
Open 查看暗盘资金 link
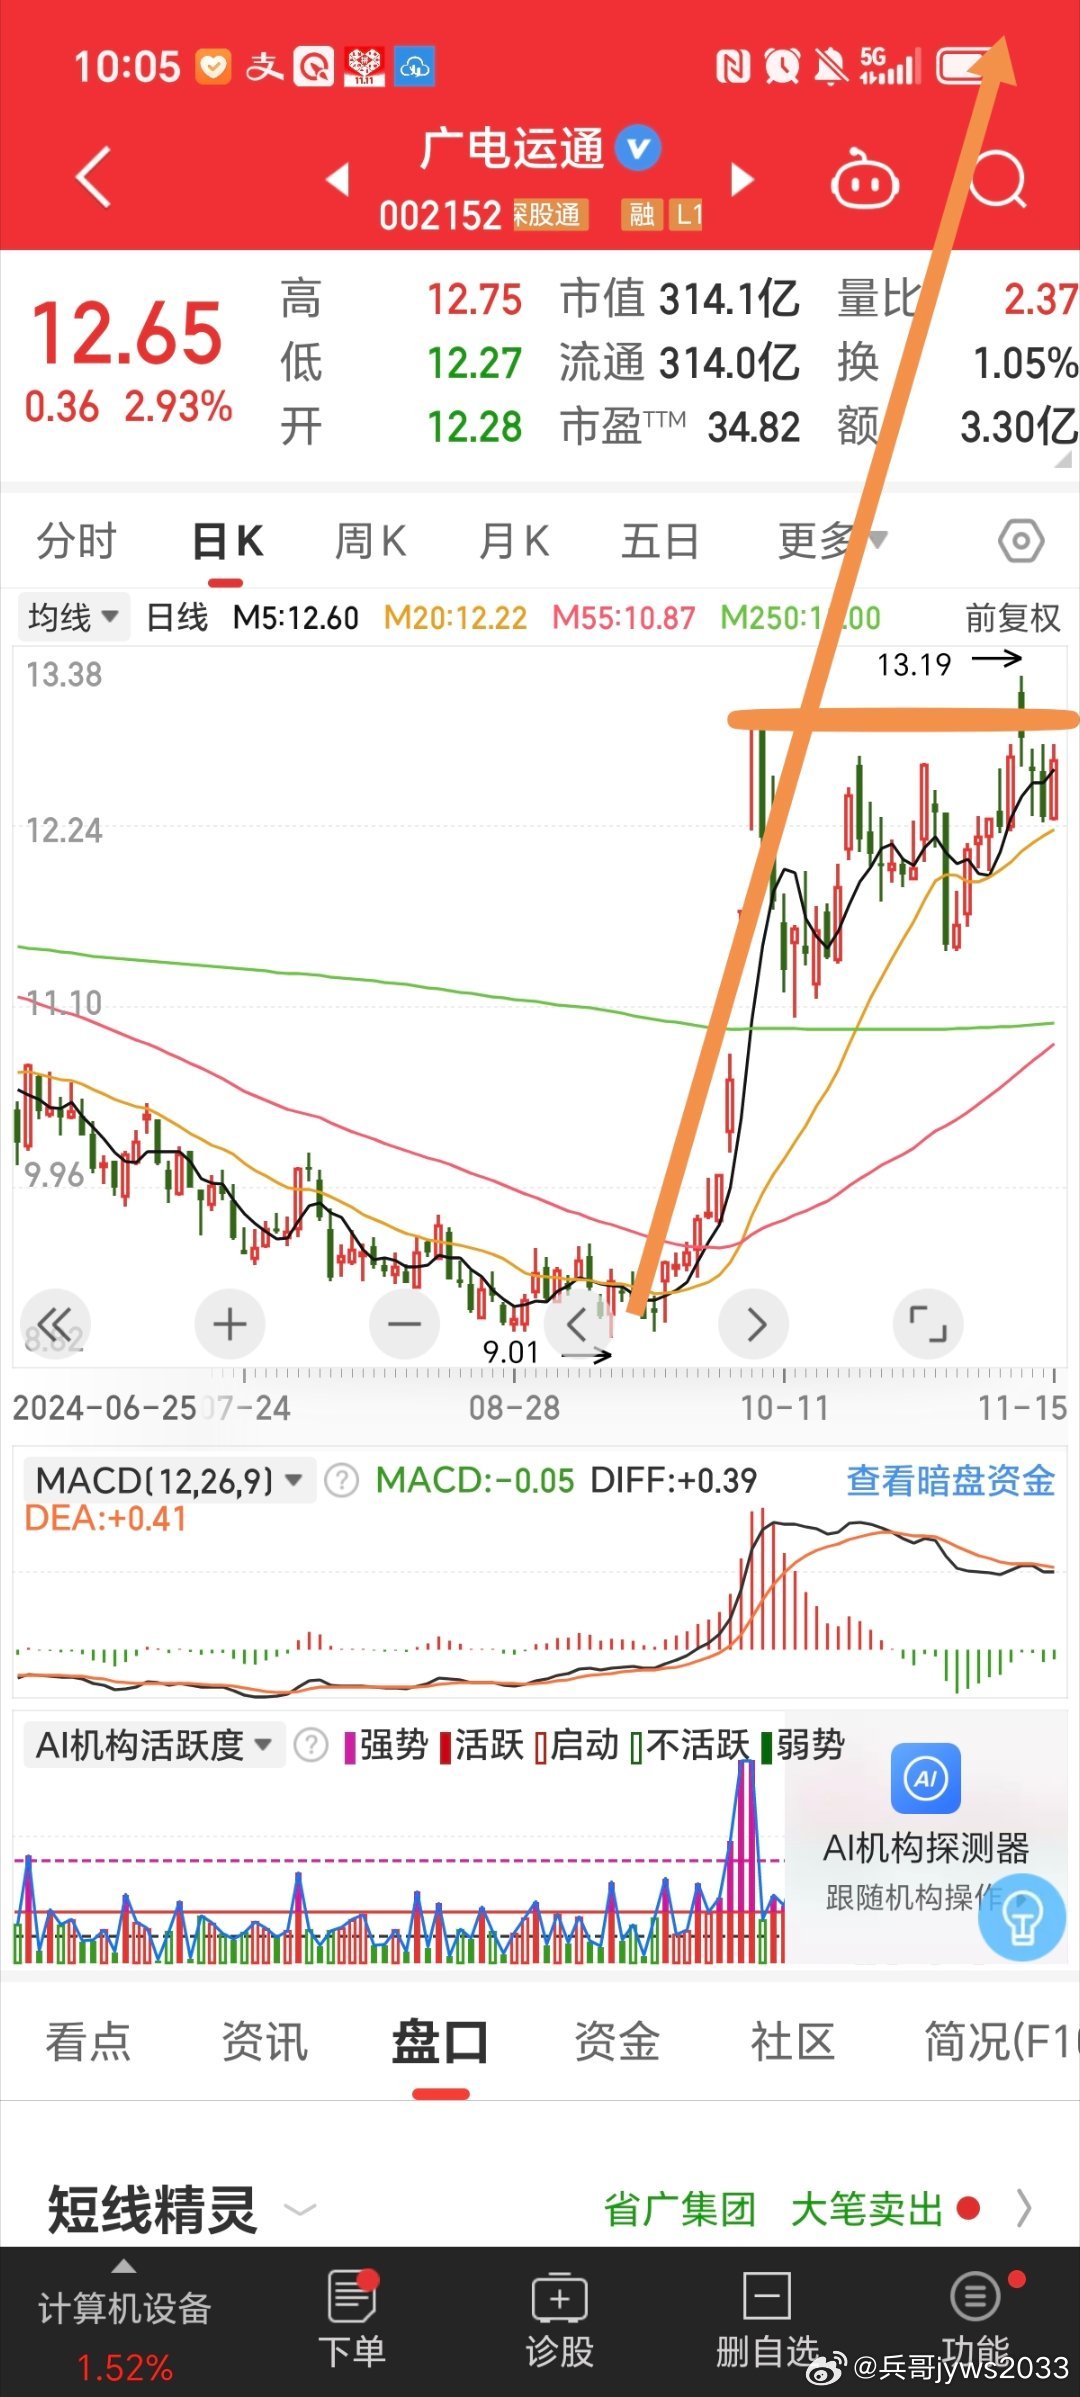pos(951,1480)
